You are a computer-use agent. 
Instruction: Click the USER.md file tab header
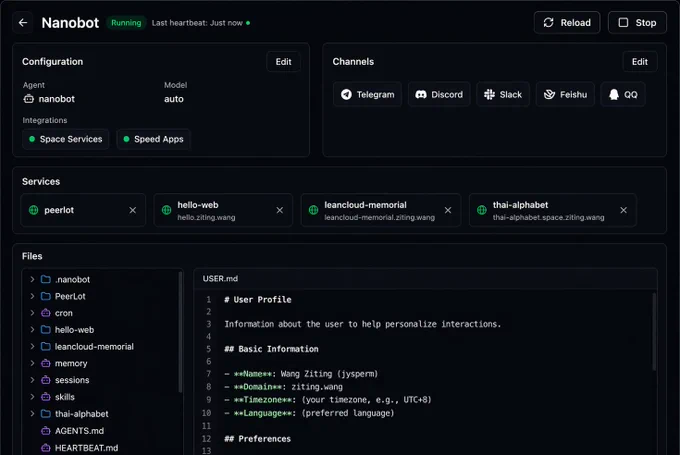(x=220, y=278)
